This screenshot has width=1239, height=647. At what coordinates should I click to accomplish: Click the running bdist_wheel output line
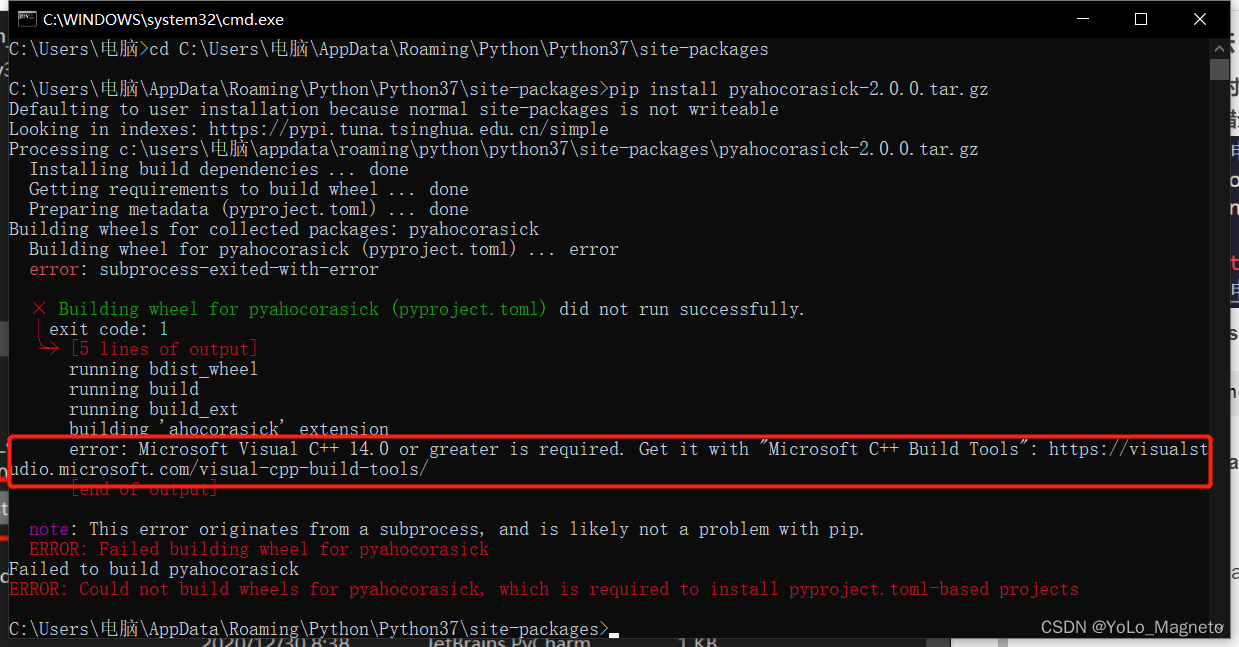click(162, 368)
